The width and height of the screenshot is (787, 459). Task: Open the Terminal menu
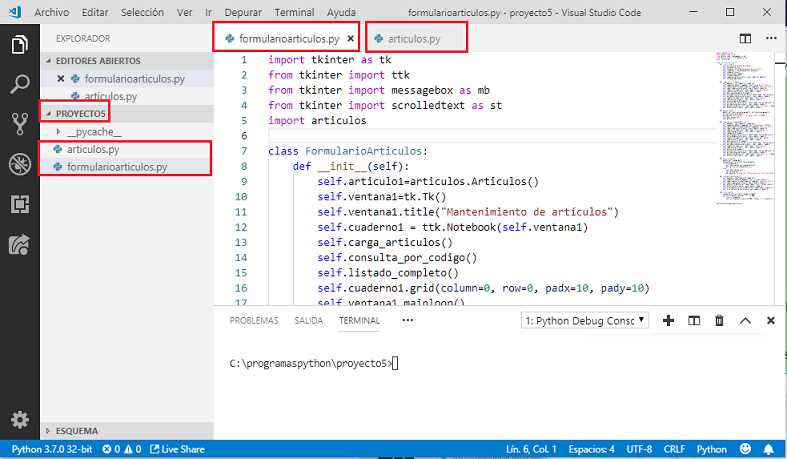pyautogui.click(x=294, y=12)
